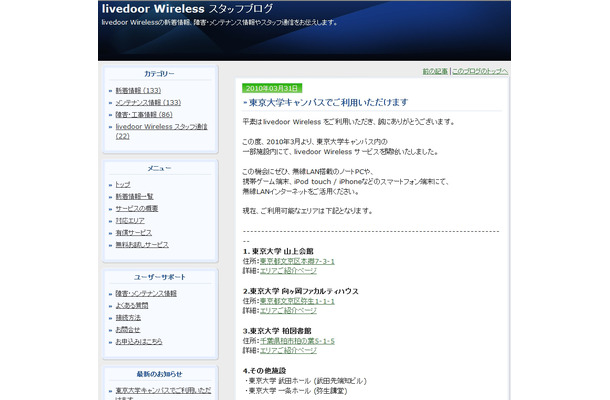Open よくある質問 support link
Screen dimensions: 610x400
131,306
